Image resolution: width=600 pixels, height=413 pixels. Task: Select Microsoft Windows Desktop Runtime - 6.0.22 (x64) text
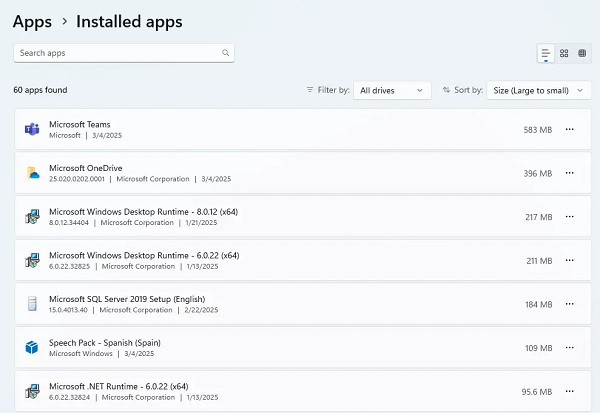click(x=144, y=255)
